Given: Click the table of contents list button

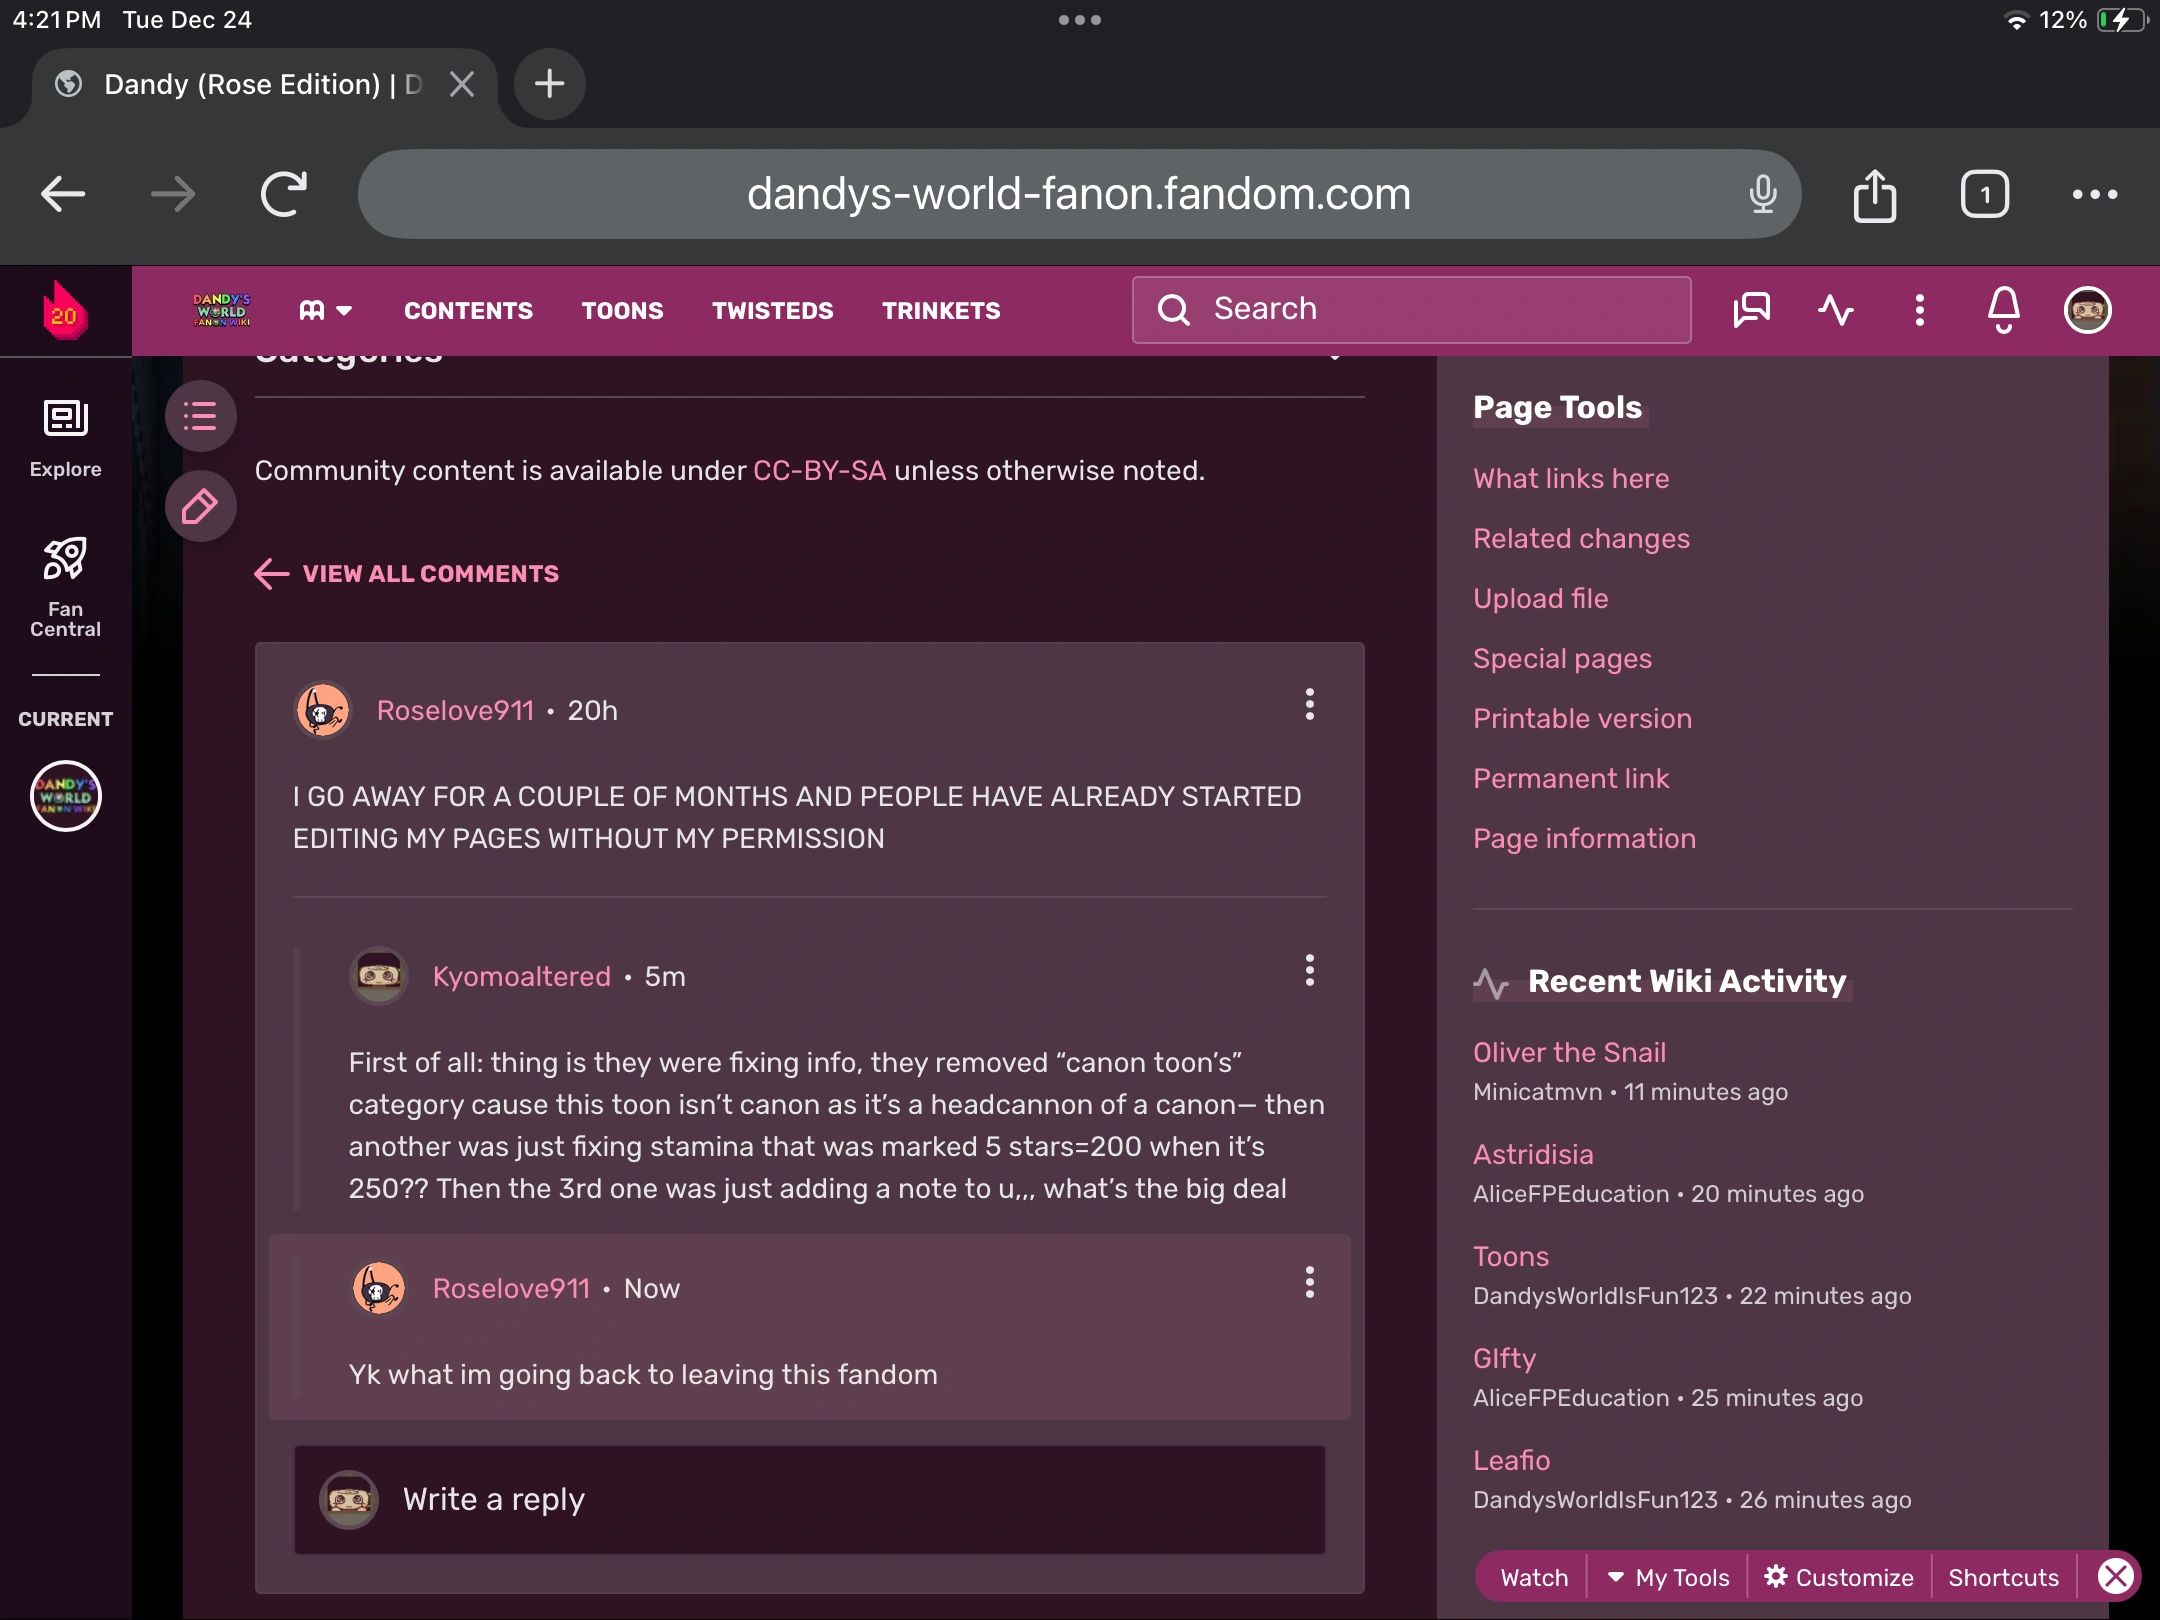Looking at the screenshot, I should (200, 416).
